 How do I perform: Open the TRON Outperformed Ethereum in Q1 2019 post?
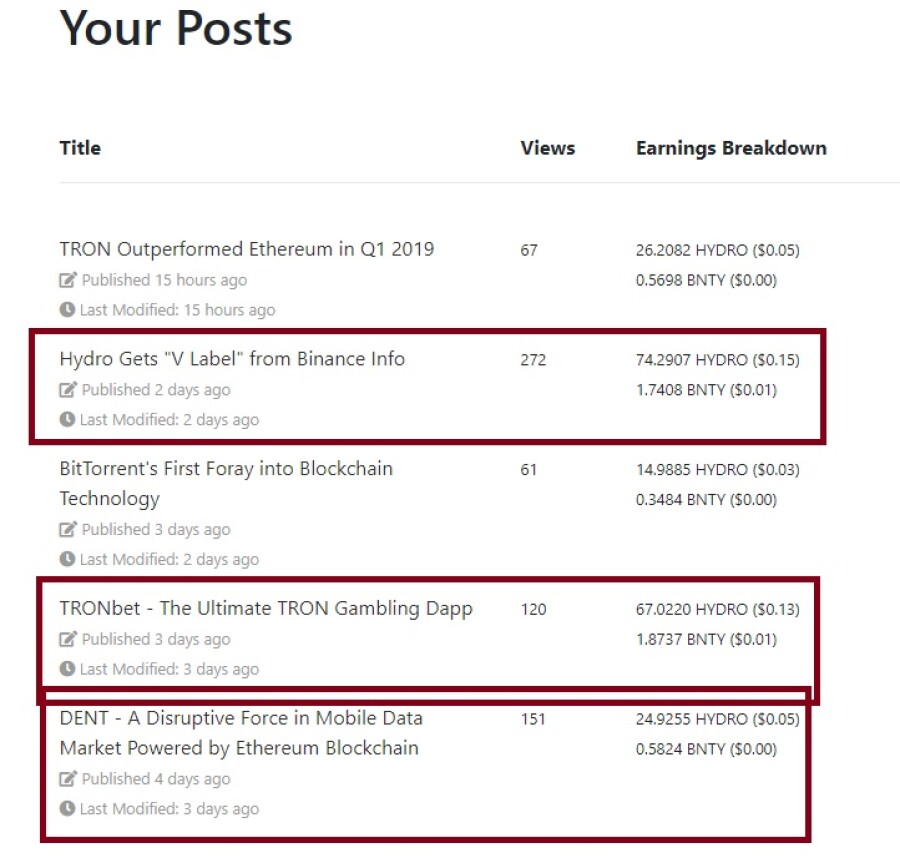pyautogui.click(x=247, y=250)
